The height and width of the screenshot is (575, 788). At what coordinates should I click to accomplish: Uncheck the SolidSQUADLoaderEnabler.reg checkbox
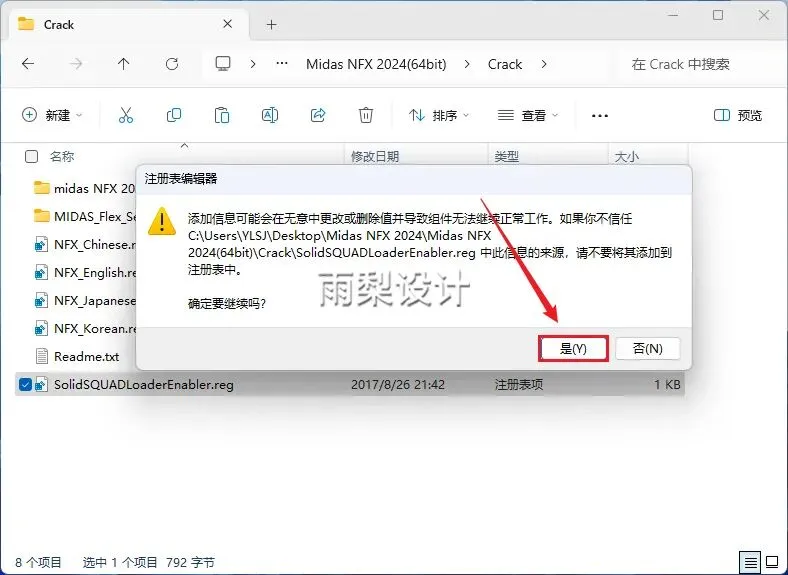[x=25, y=385]
